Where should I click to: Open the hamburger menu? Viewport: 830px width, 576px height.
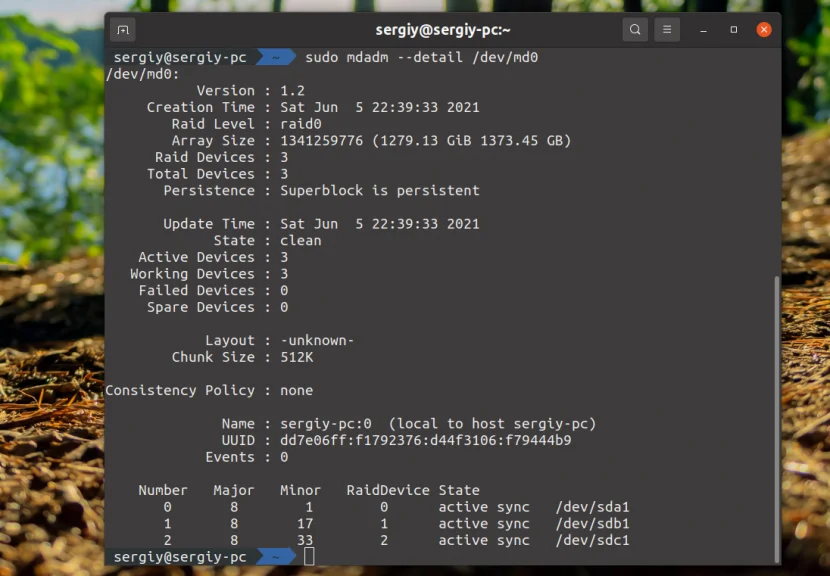pyautogui.click(x=667, y=29)
